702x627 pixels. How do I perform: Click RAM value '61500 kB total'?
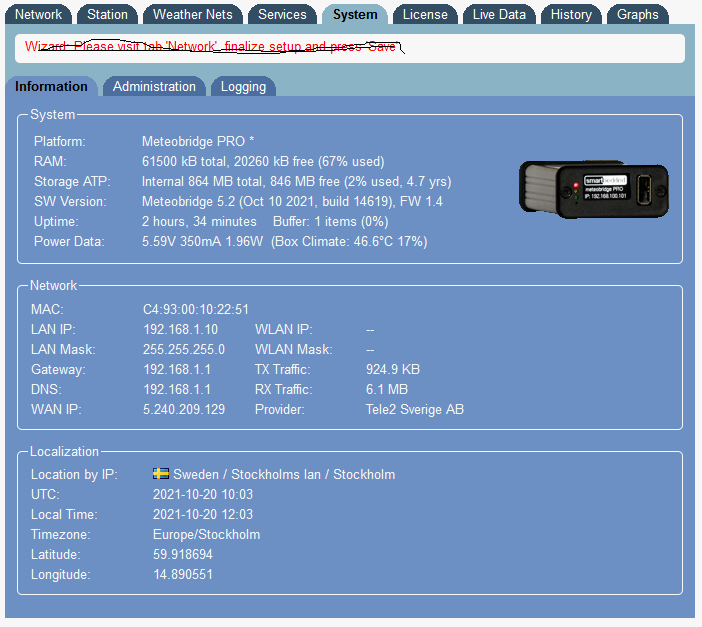[x=184, y=161]
